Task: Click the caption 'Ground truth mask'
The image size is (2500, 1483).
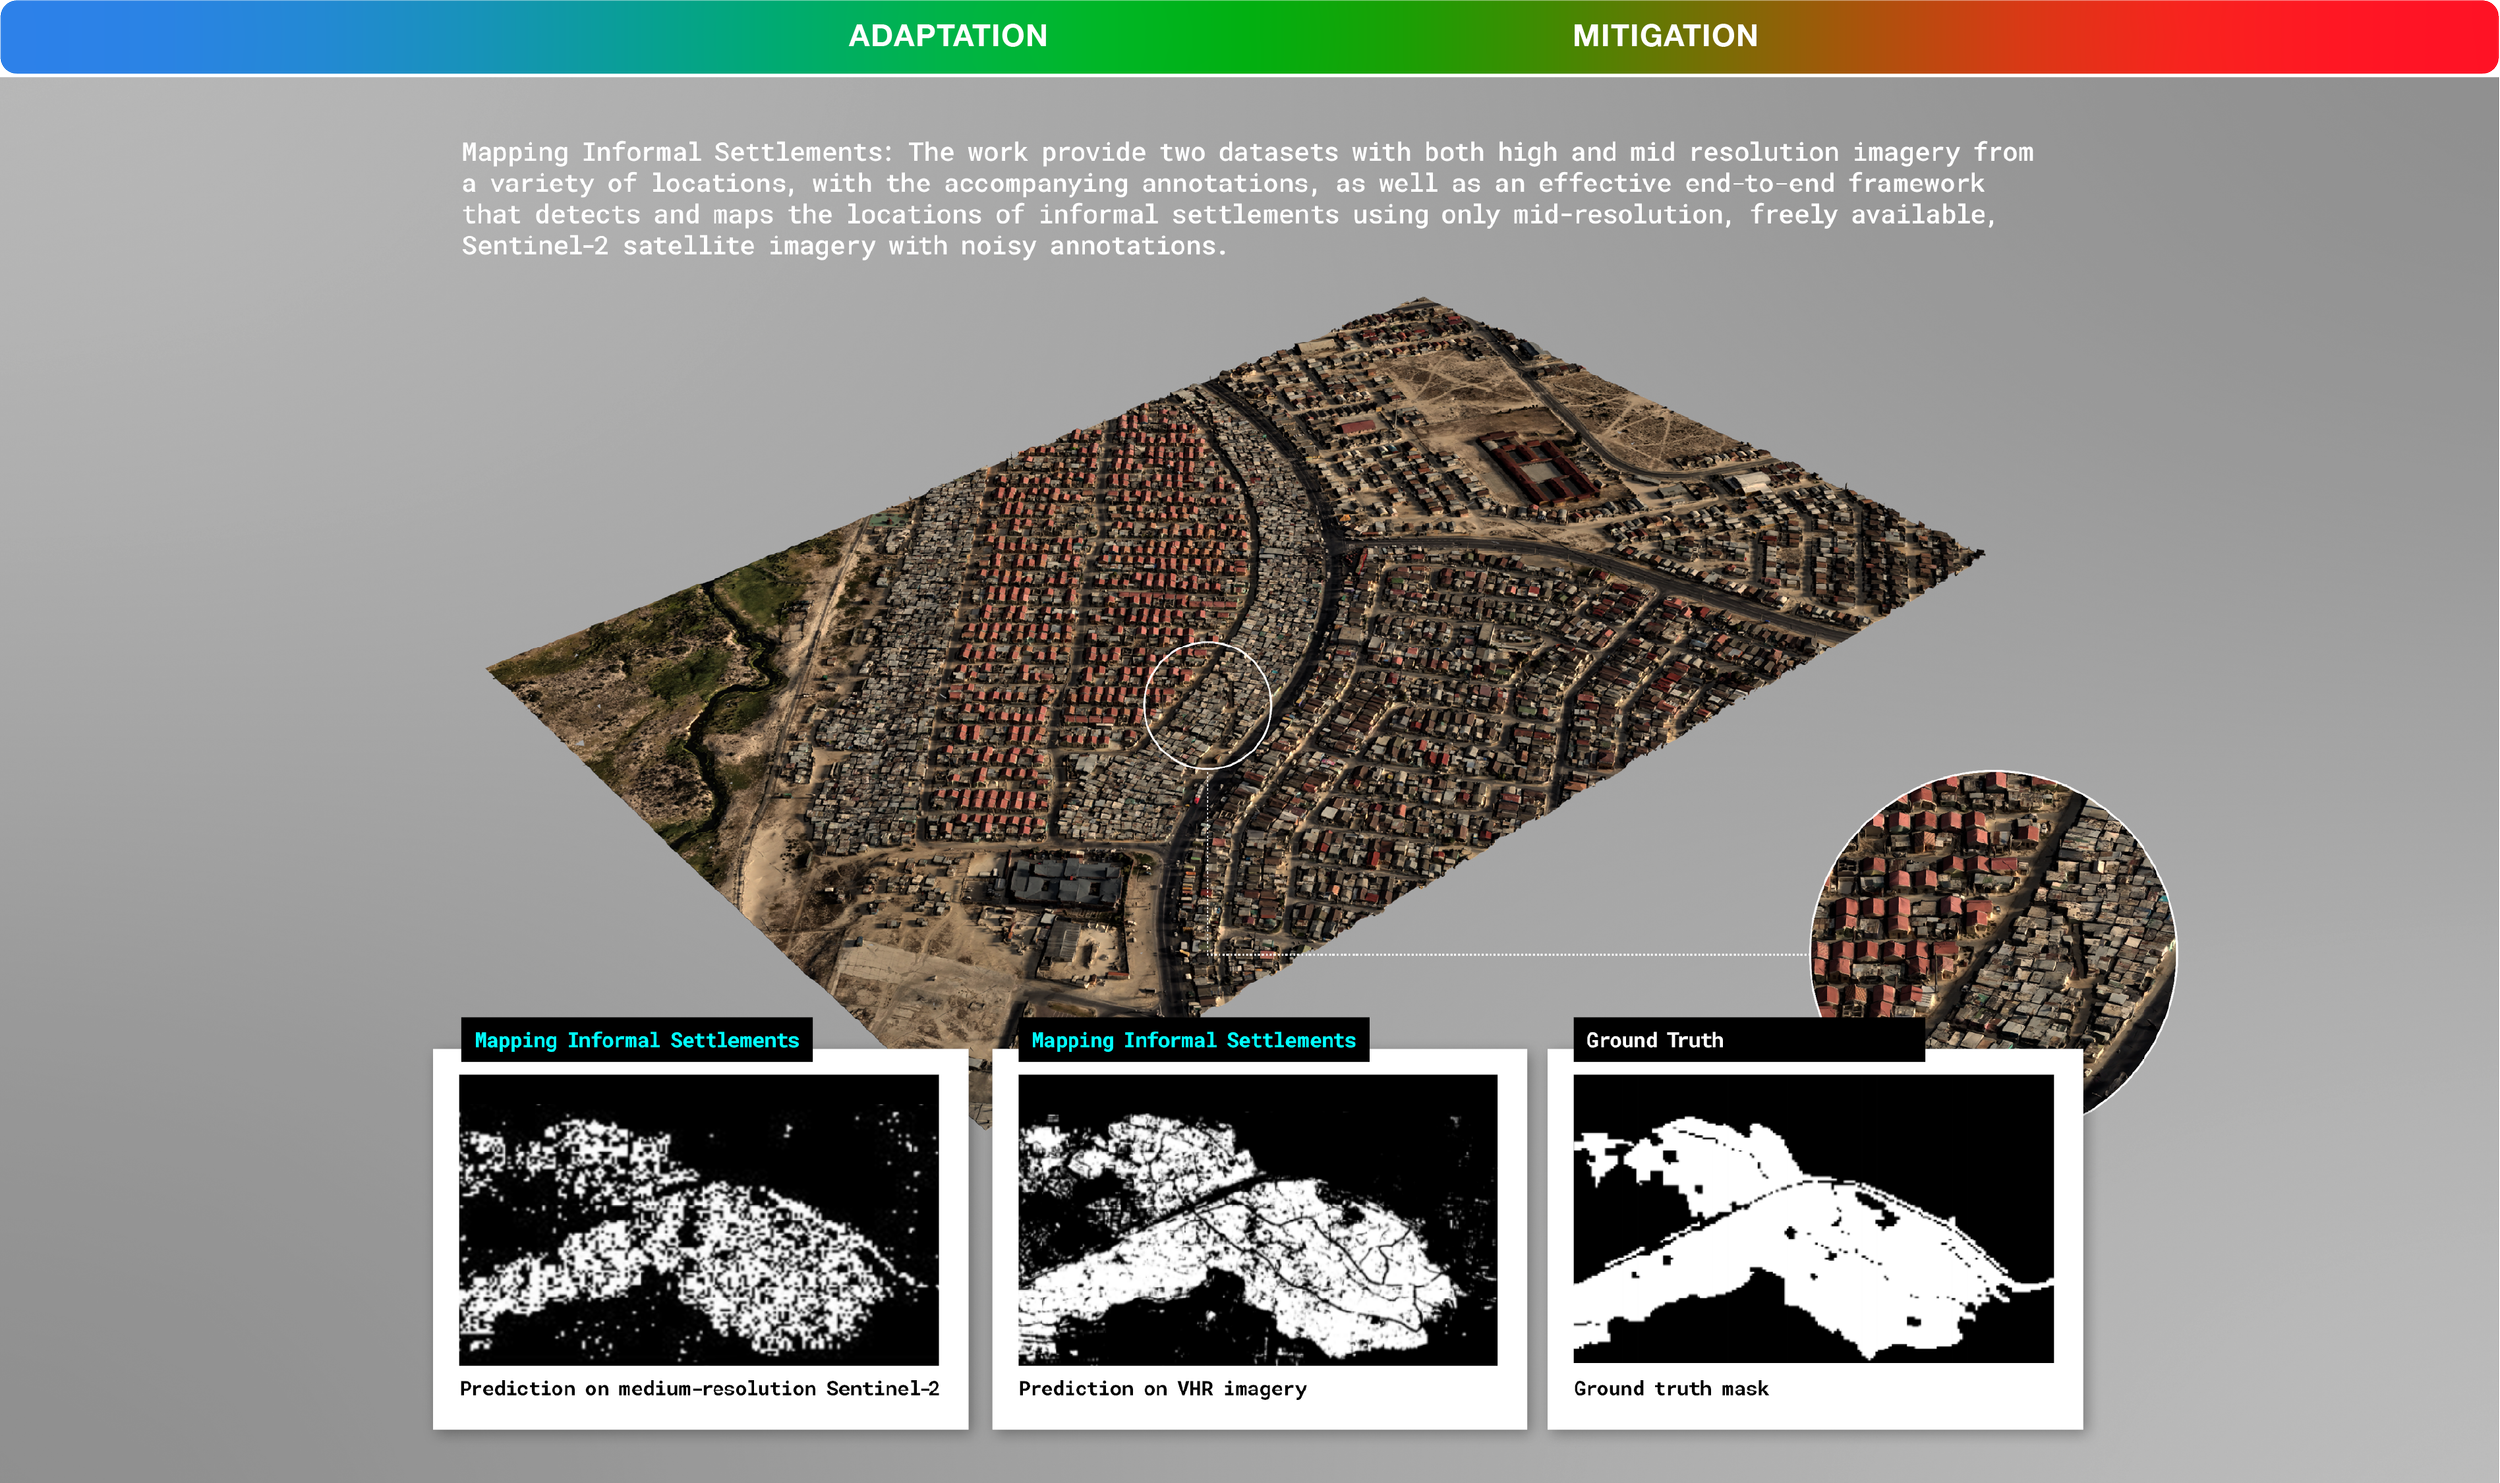Action: pyautogui.click(x=1671, y=1388)
